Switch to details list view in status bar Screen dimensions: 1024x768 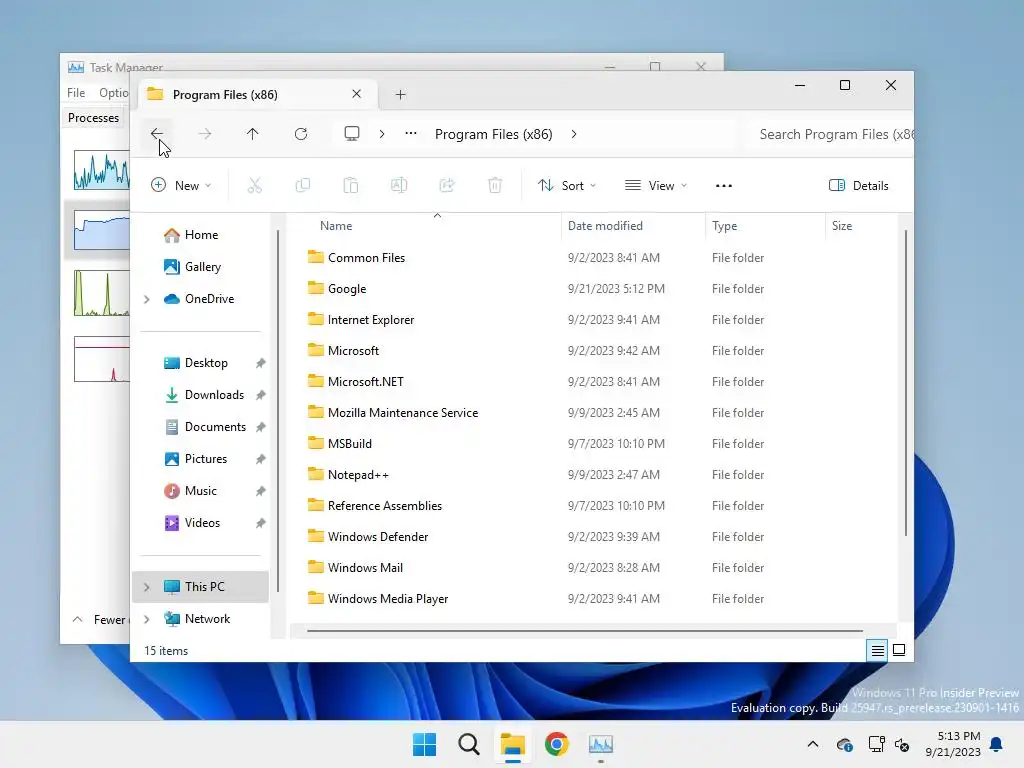point(877,650)
